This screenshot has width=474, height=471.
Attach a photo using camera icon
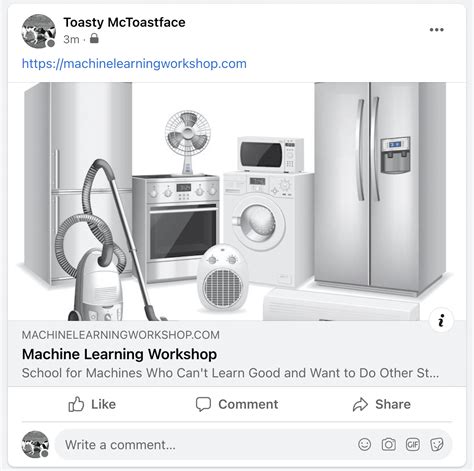(388, 444)
